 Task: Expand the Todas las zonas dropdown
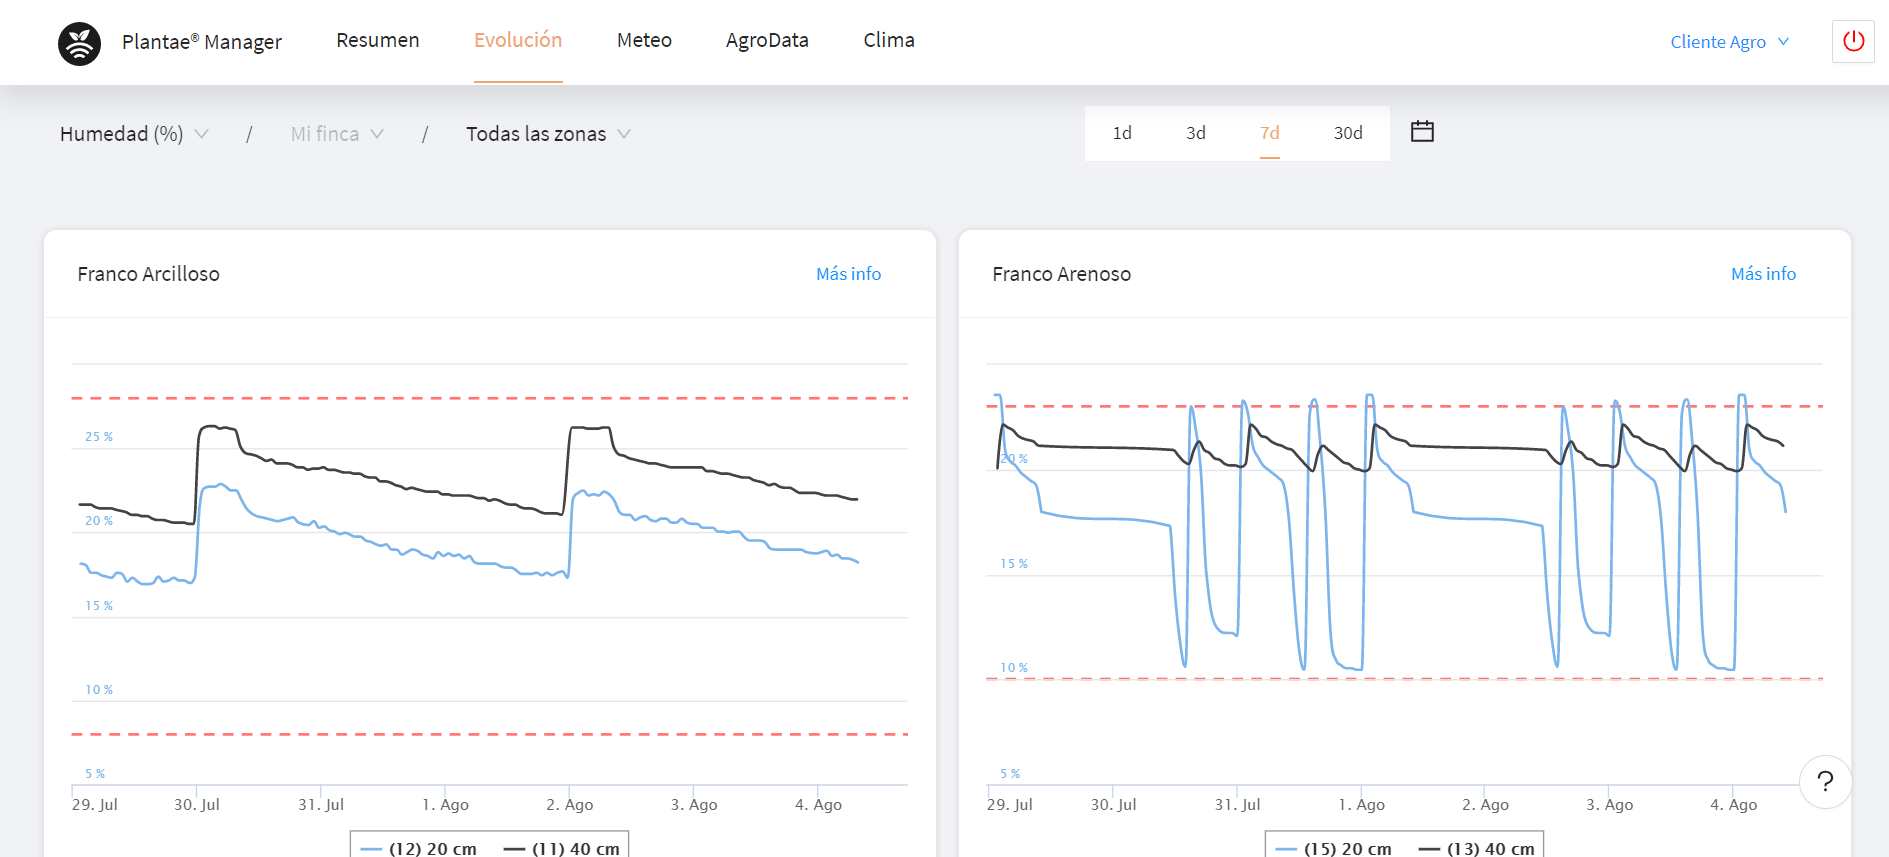click(547, 134)
